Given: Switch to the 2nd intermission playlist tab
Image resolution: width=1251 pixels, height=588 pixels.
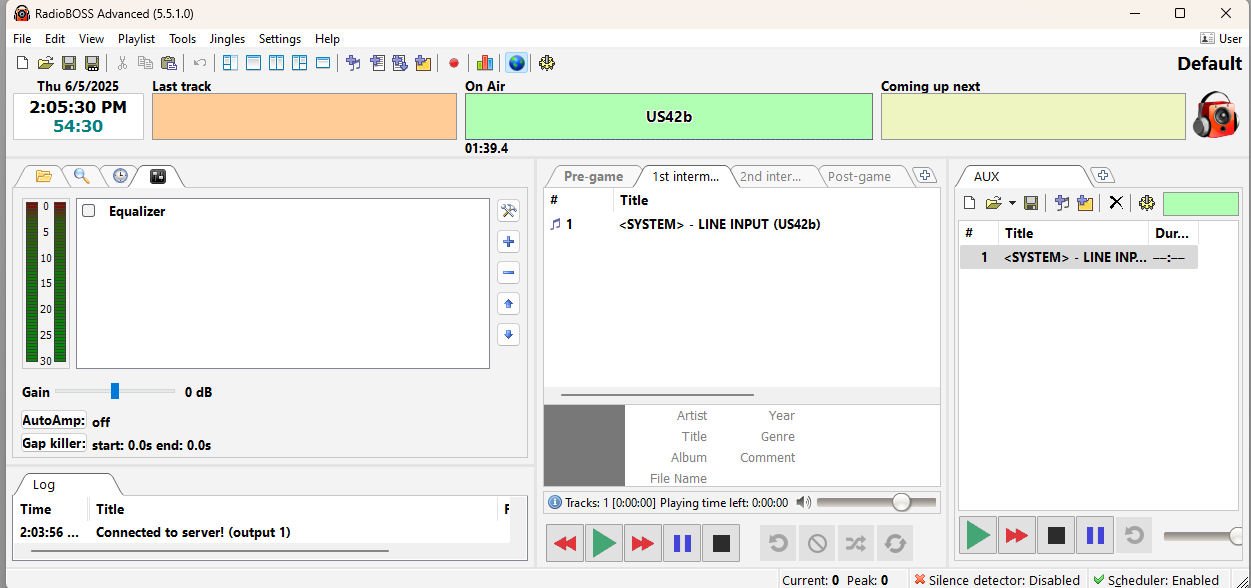Looking at the screenshot, I should coord(770,176).
